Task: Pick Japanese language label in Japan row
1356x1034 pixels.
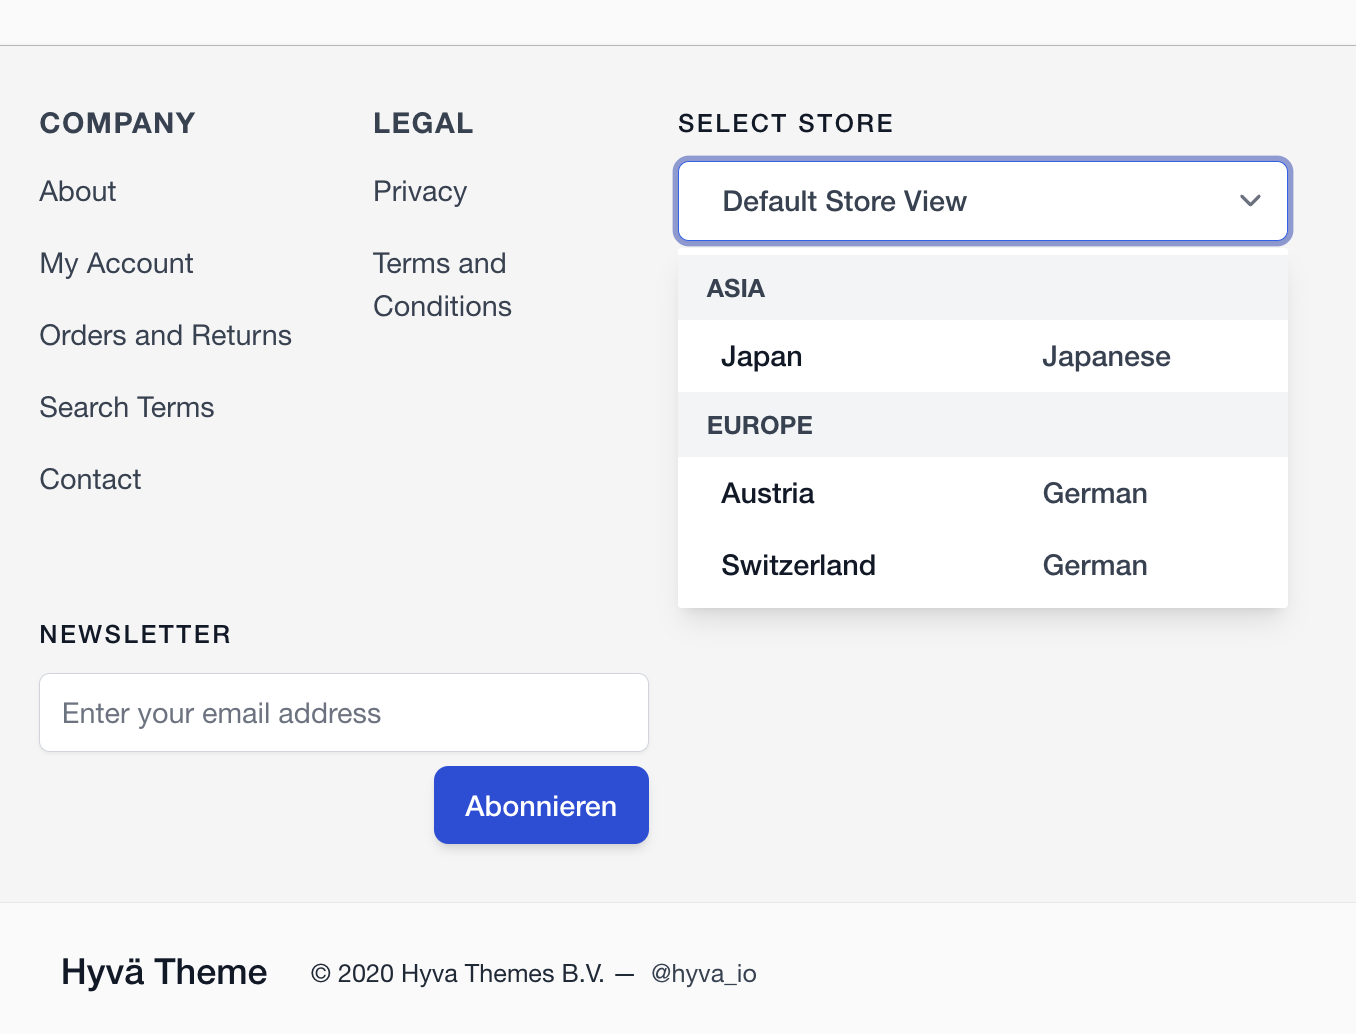Action: (1106, 356)
